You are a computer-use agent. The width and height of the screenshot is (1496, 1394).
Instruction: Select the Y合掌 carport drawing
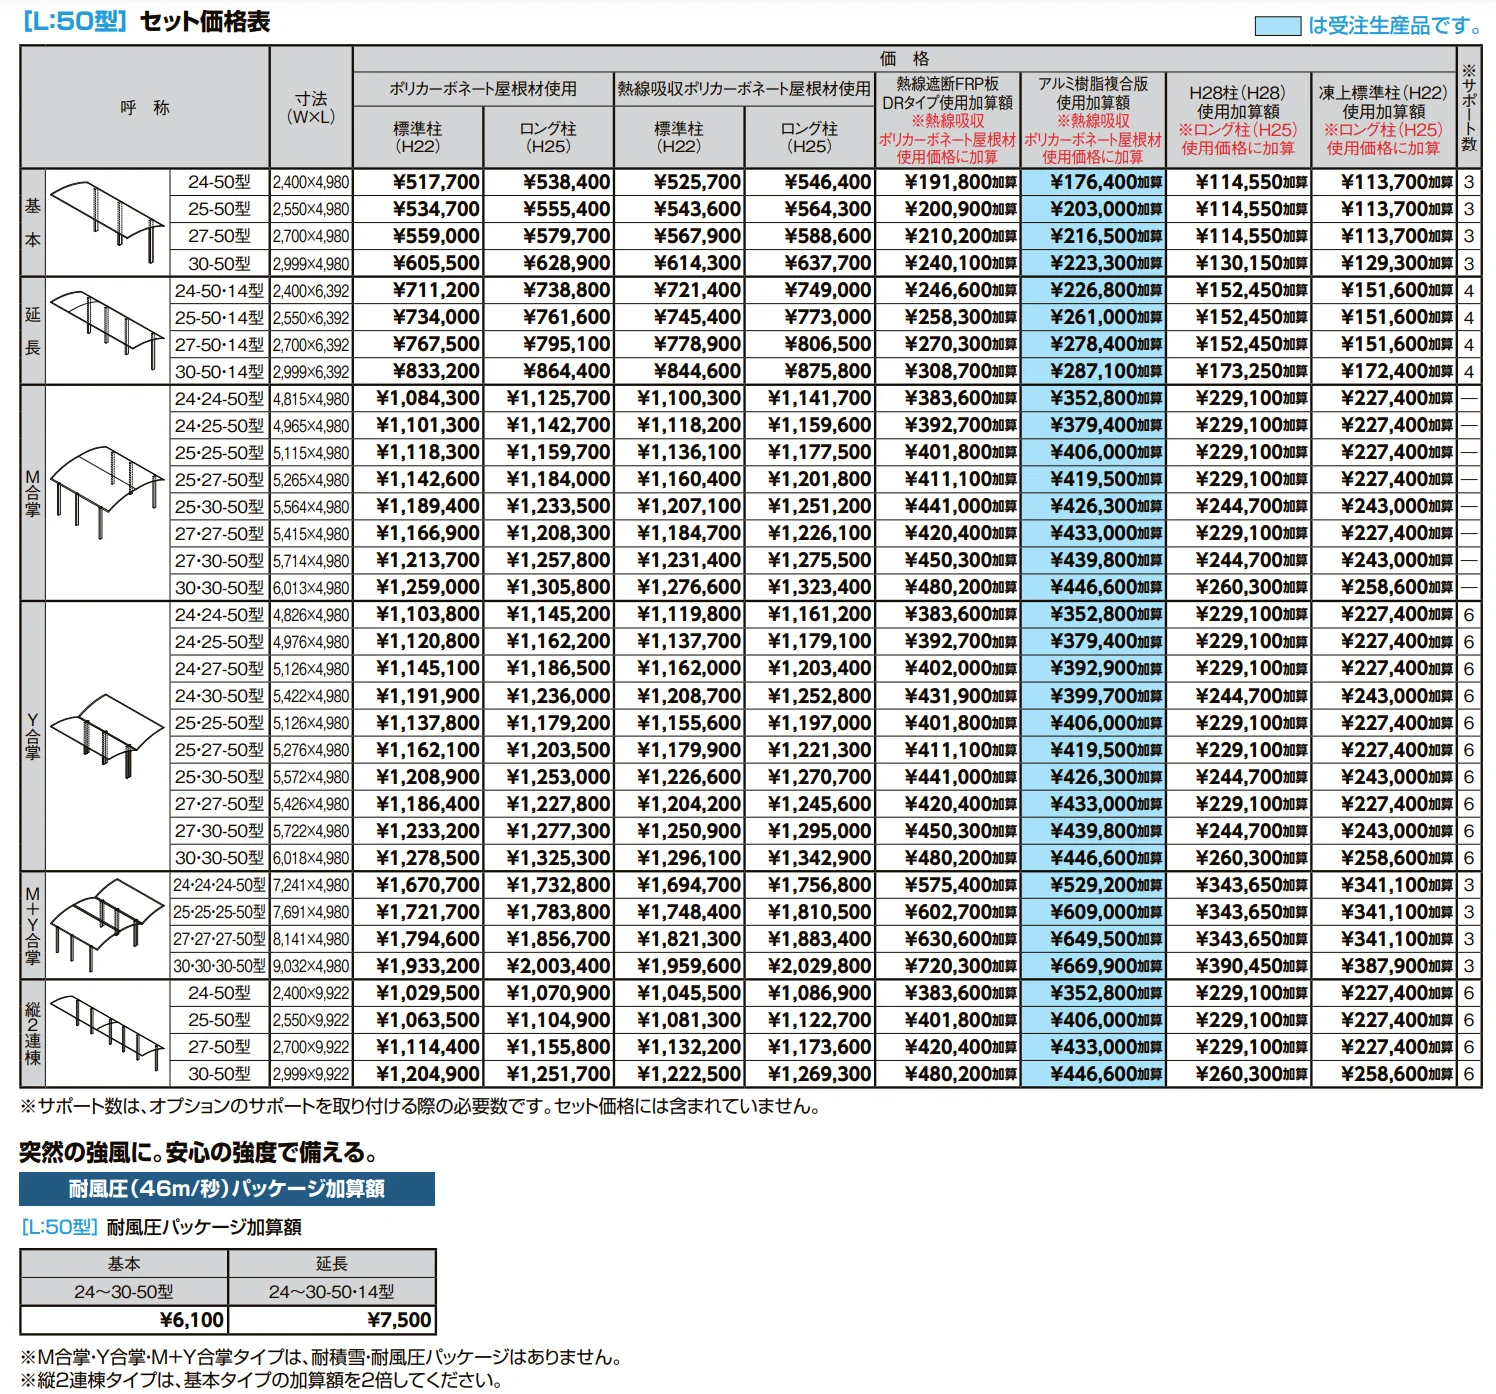107,735
